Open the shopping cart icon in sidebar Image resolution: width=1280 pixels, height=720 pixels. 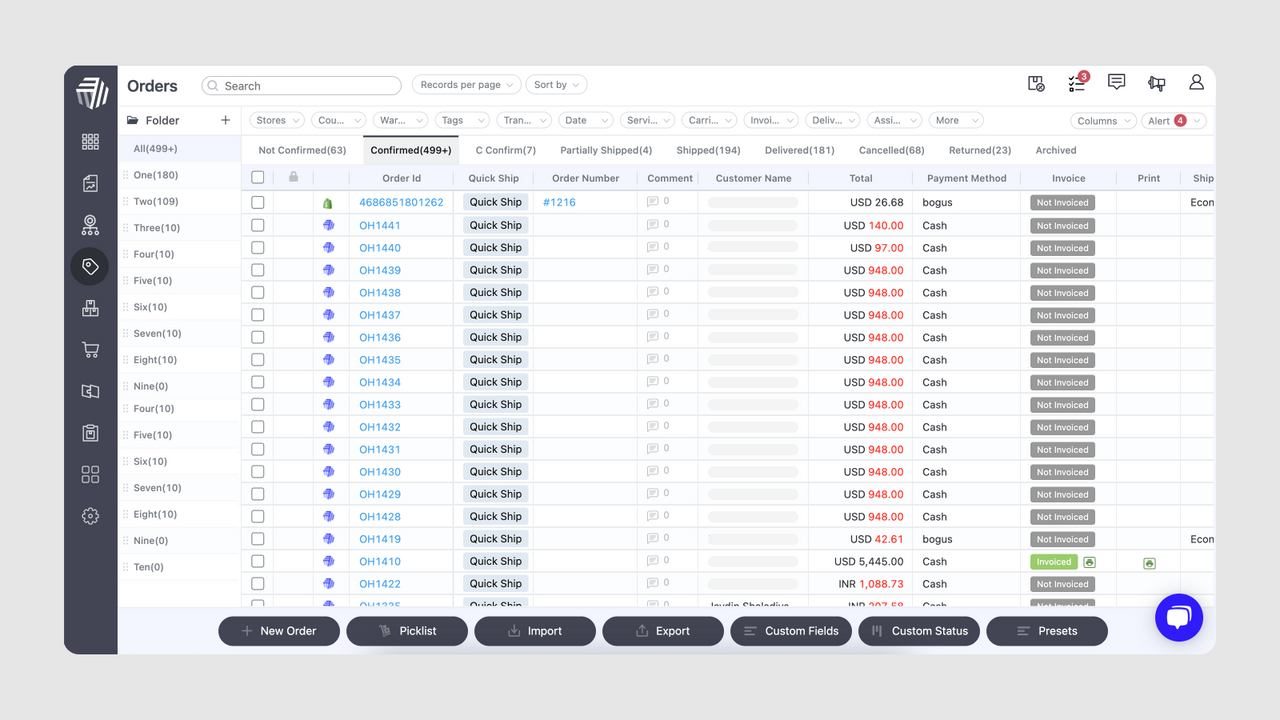coord(90,350)
